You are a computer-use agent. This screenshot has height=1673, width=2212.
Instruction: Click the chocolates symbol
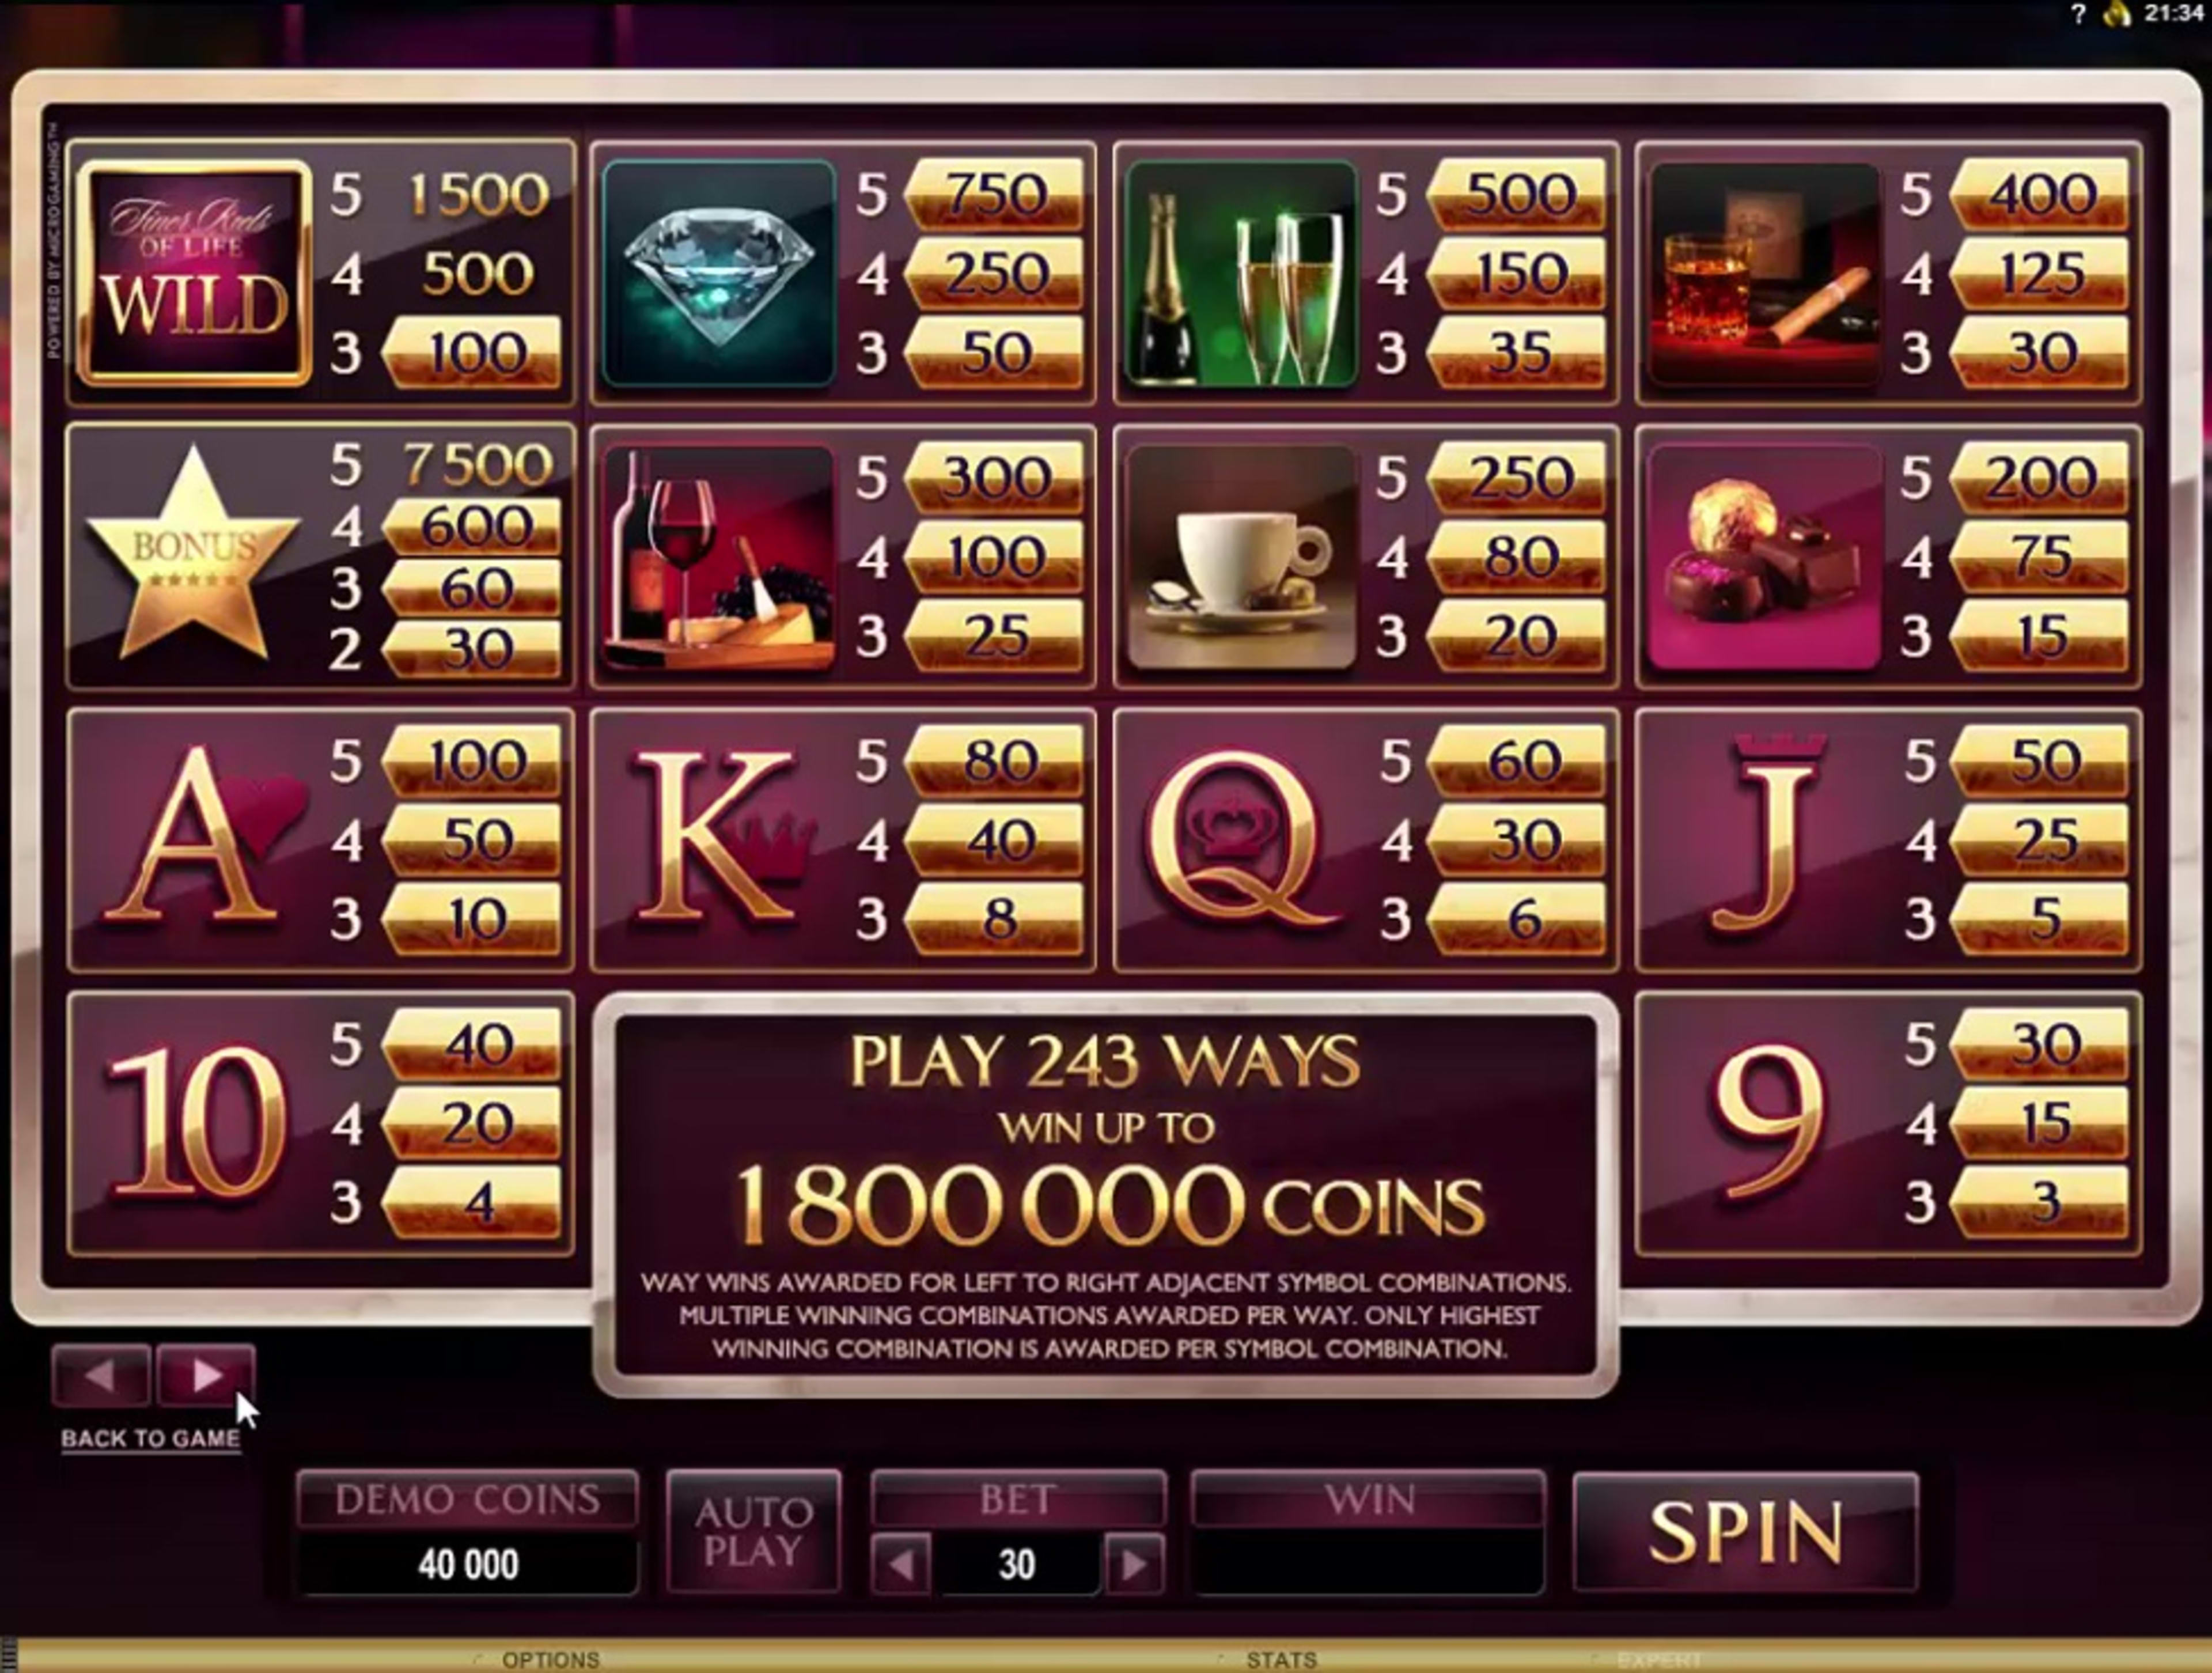(1763, 557)
